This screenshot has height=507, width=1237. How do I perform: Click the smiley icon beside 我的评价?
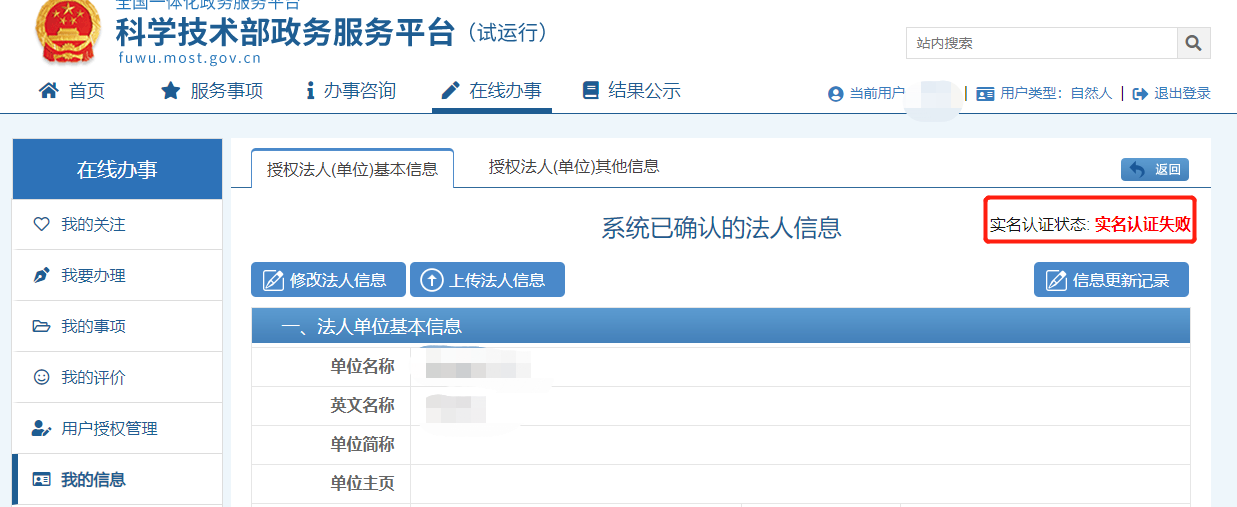pos(41,378)
